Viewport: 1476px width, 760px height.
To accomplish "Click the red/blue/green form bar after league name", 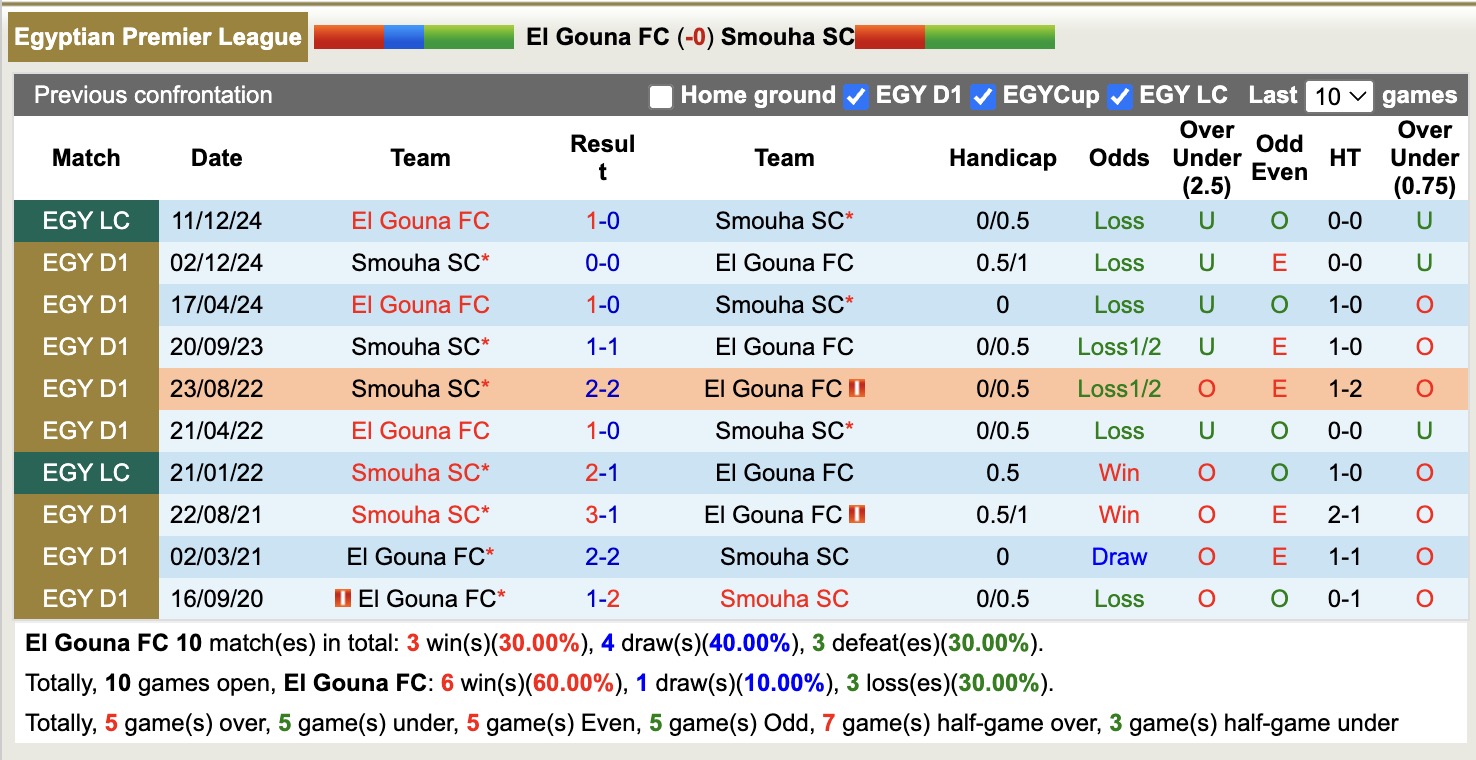I will [x=413, y=37].
